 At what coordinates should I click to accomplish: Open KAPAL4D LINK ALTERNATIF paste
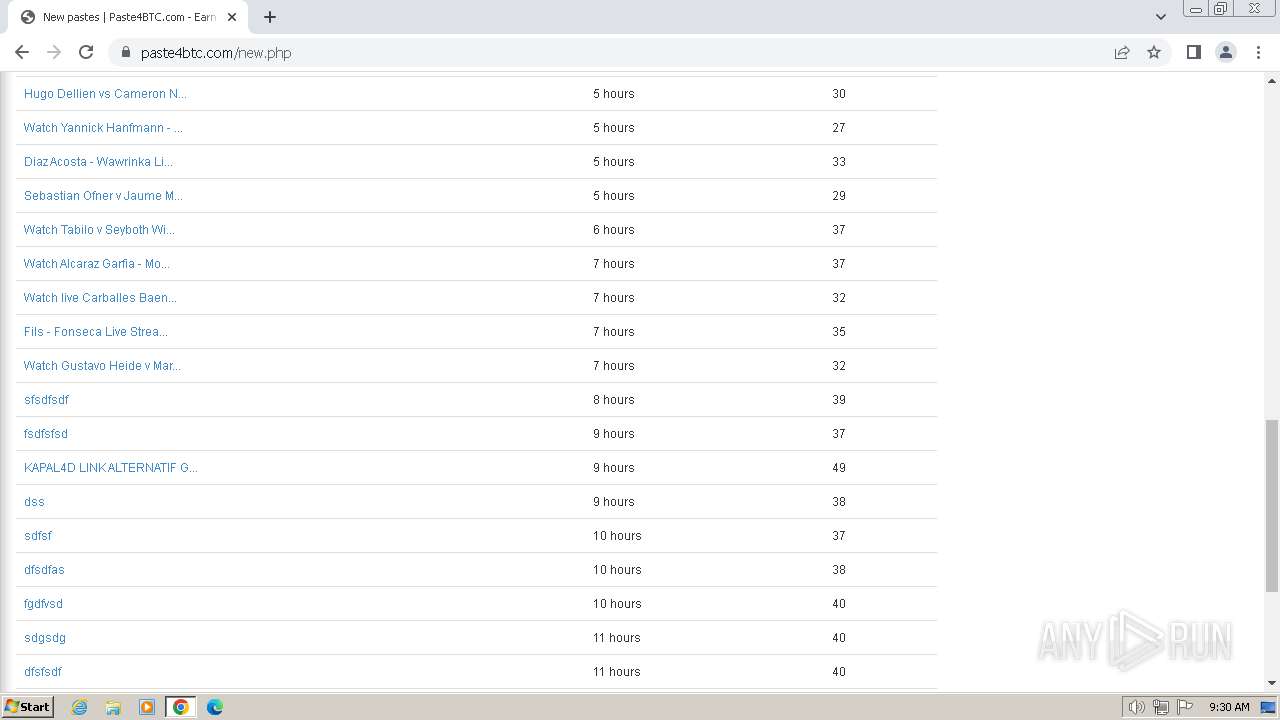(x=111, y=468)
